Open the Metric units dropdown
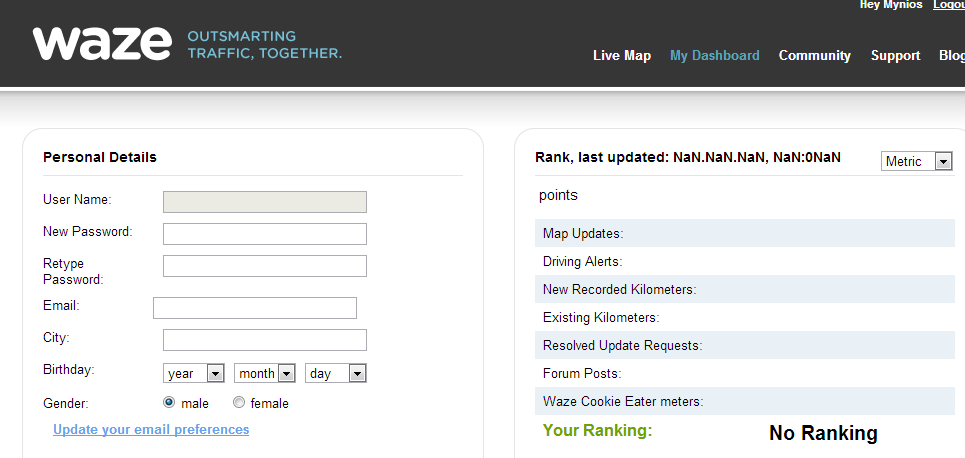Image resolution: width=965 pixels, height=458 pixels. pos(916,161)
